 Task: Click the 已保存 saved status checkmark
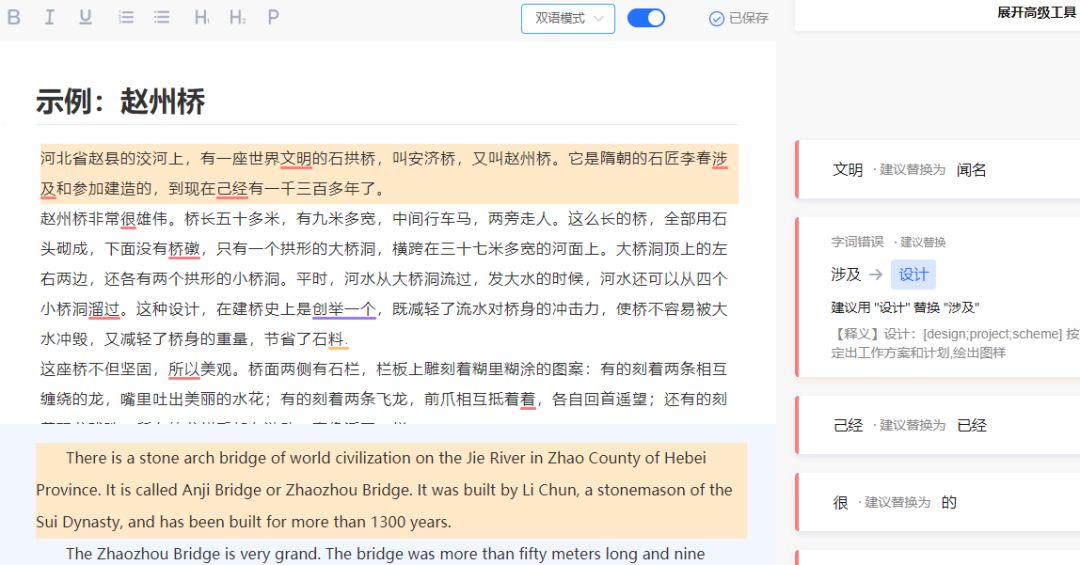coord(716,19)
